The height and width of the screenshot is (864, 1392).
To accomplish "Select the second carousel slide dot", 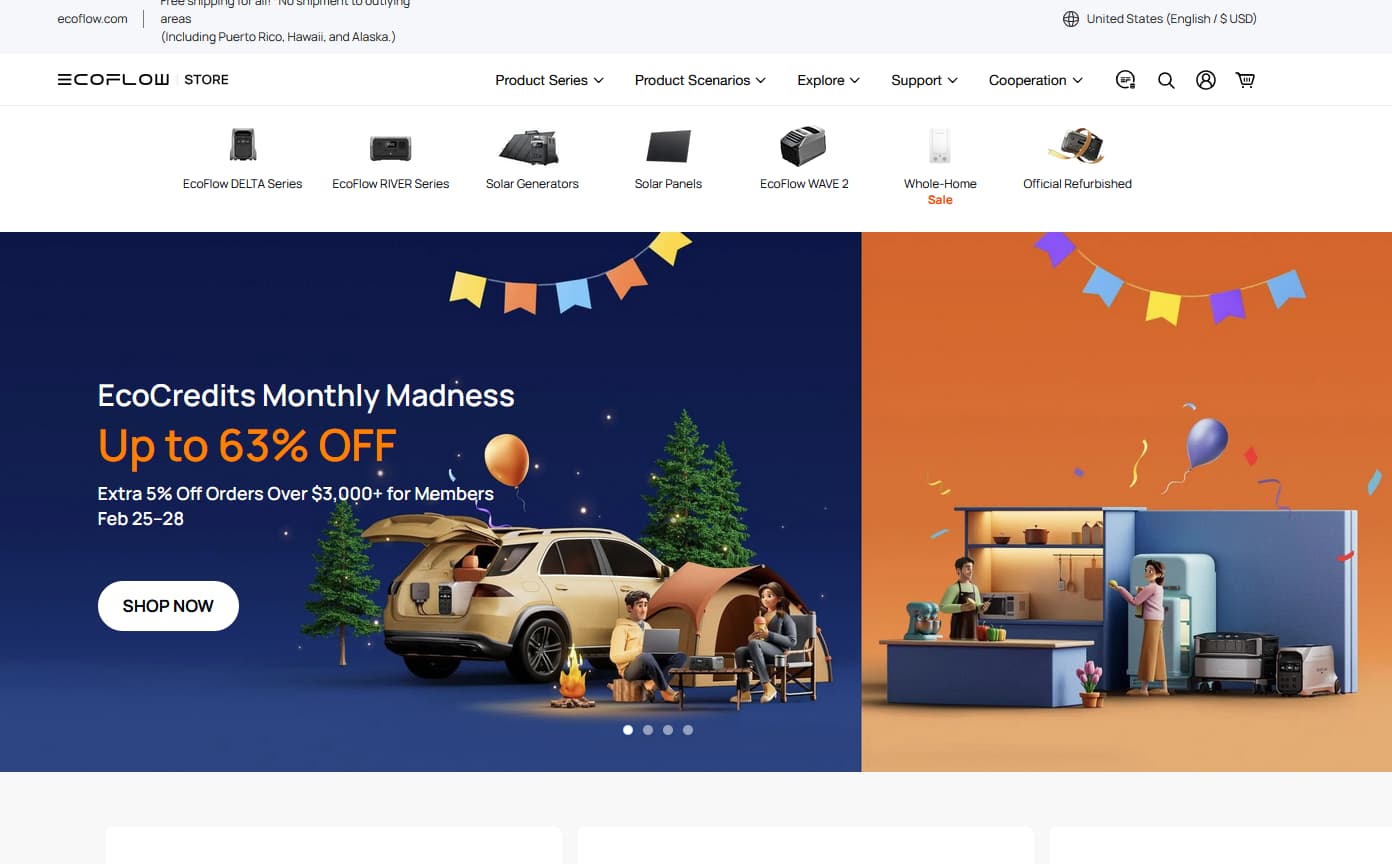I will [x=648, y=730].
